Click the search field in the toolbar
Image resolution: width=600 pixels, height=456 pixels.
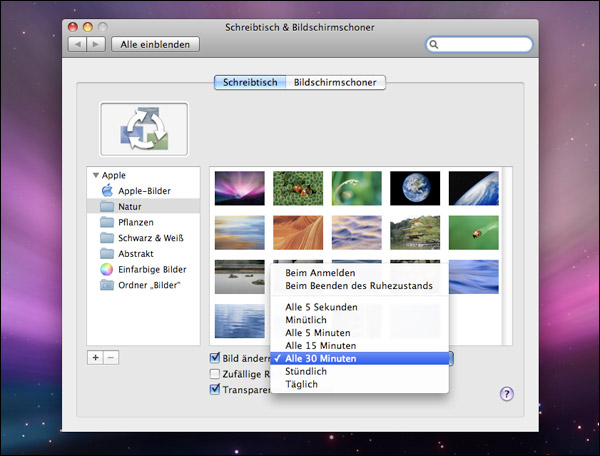[x=478, y=45]
